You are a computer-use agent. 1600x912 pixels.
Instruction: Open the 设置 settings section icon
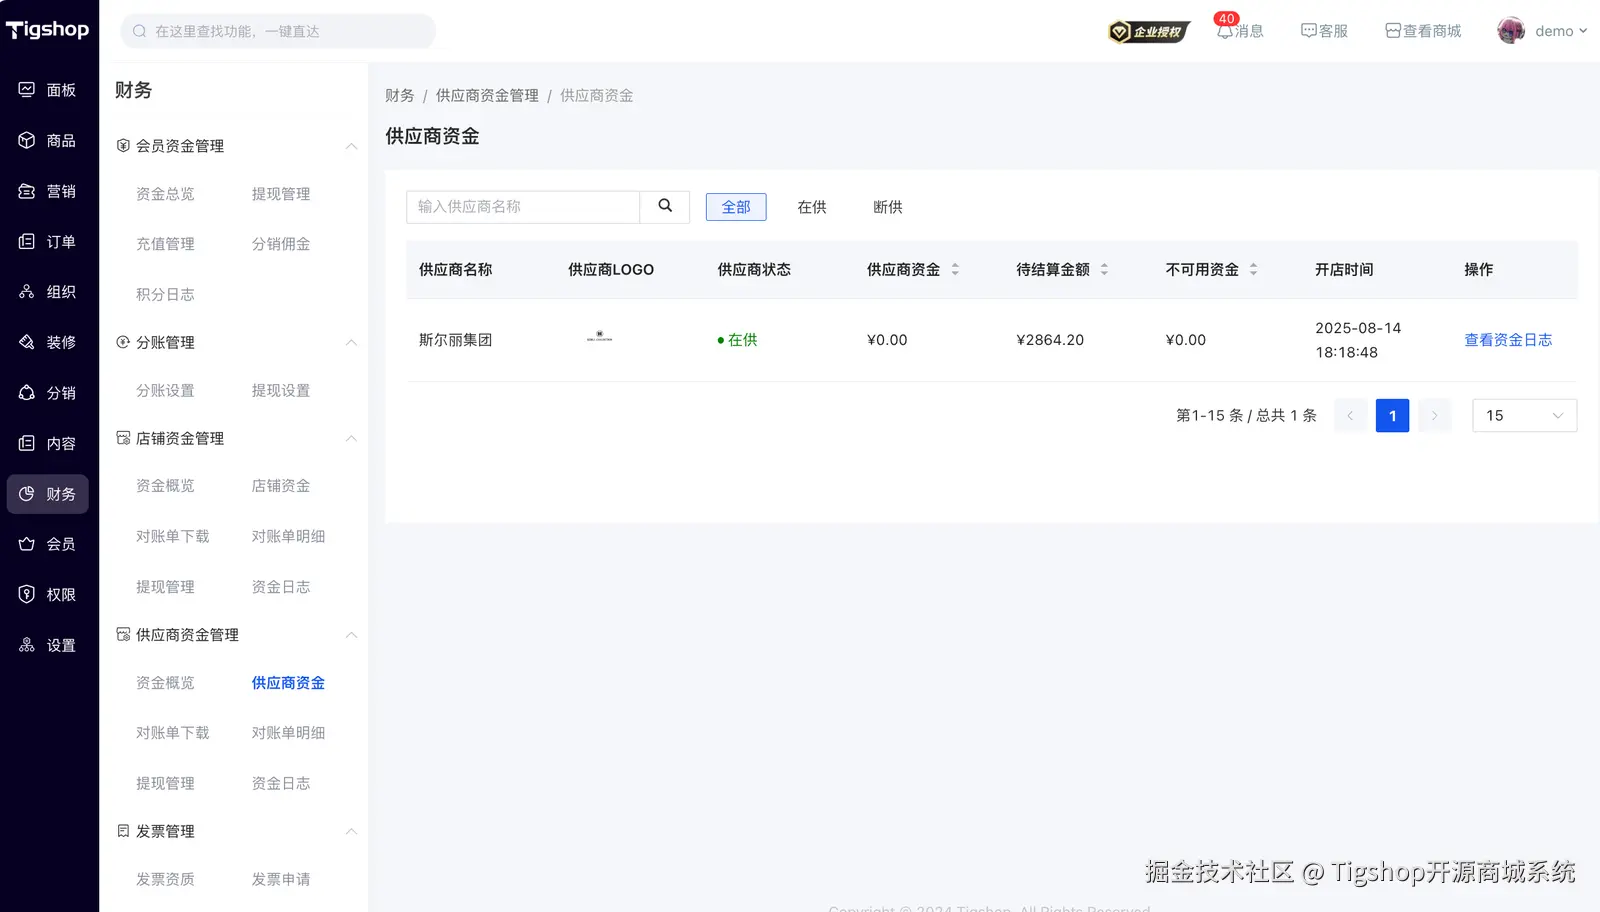(27, 645)
